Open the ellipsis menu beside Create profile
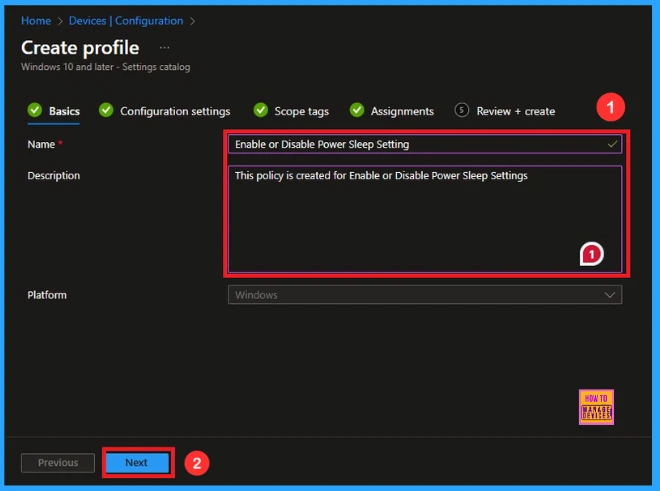Viewport: 660px width, 491px height. pyautogui.click(x=165, y=48)
